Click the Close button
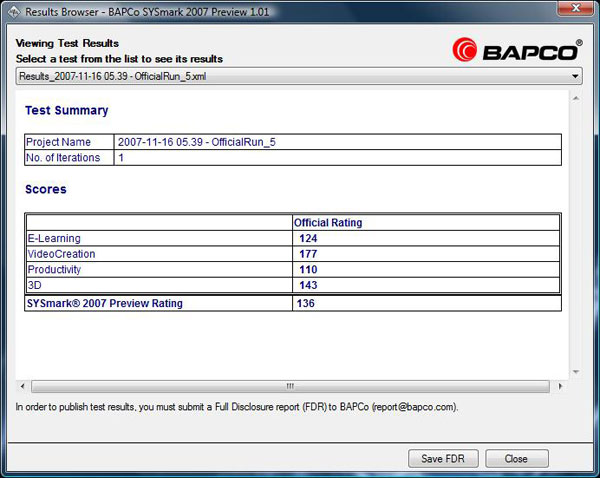Screen dimensions: 600x478 click(517, 458)
